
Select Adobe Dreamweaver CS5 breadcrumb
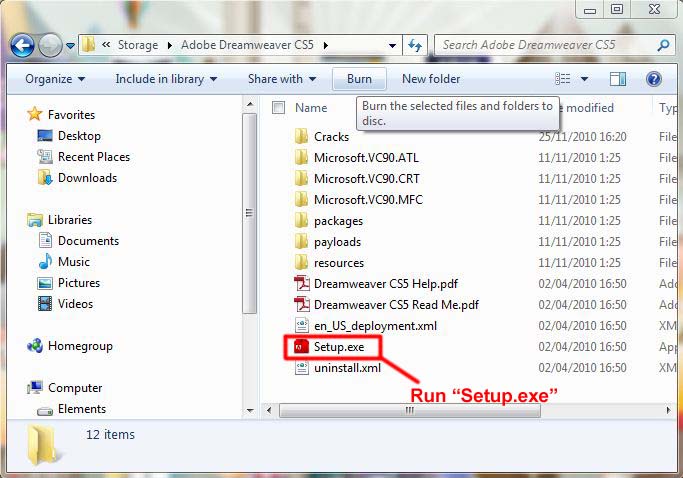pyautogui.click(x=247, y=45)
